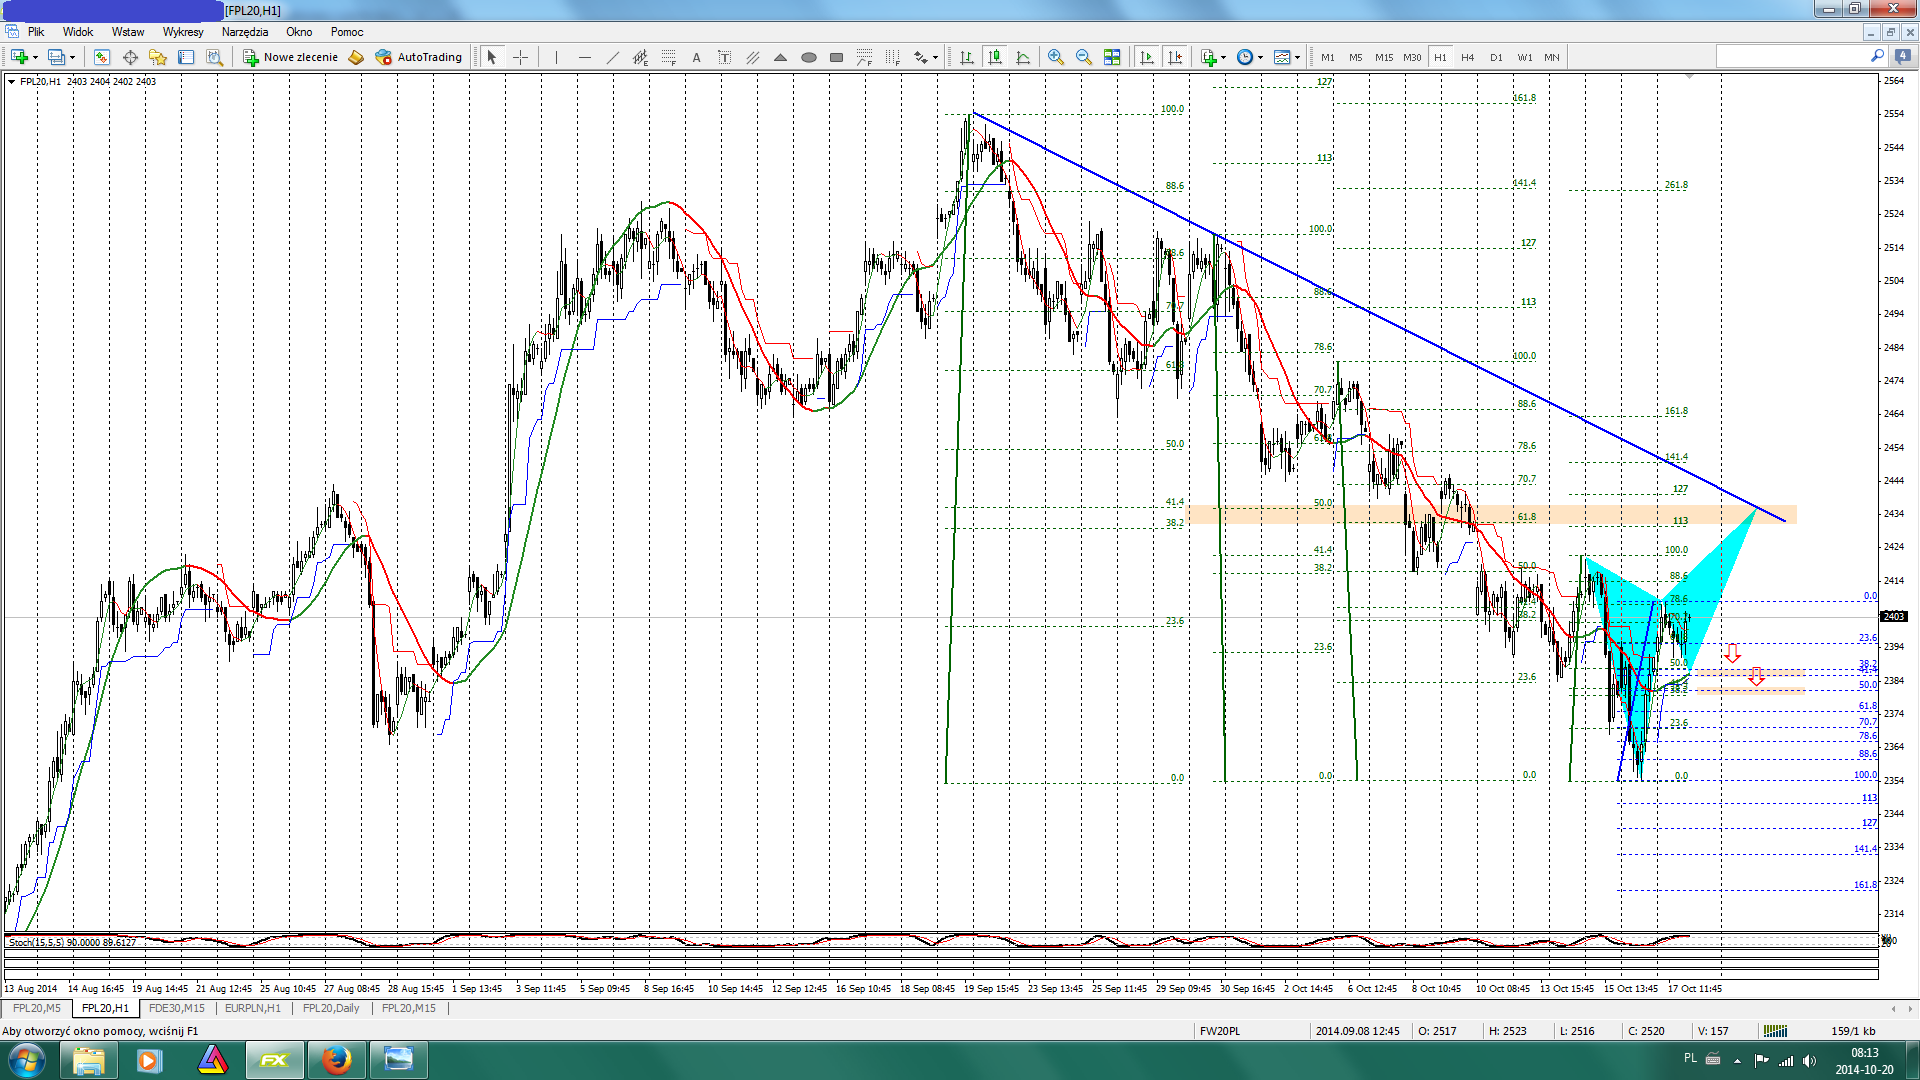Click the Stoch indicator line subwindow
Viewport: 1920px width, 1080px height.
[940, 941]
